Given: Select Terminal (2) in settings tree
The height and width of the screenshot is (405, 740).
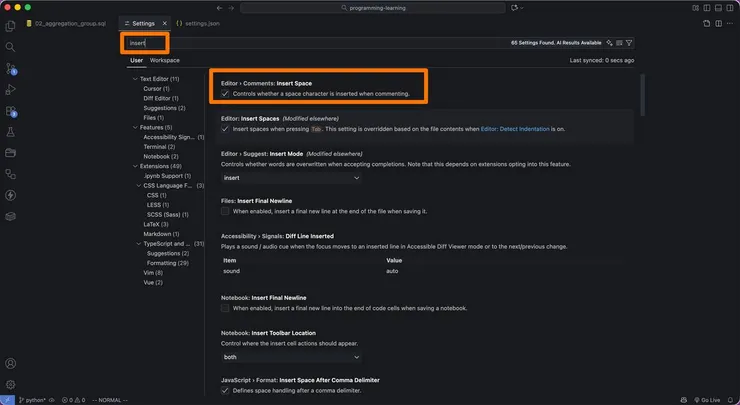Looking at the screenshot, I should (x=159, y=147).
